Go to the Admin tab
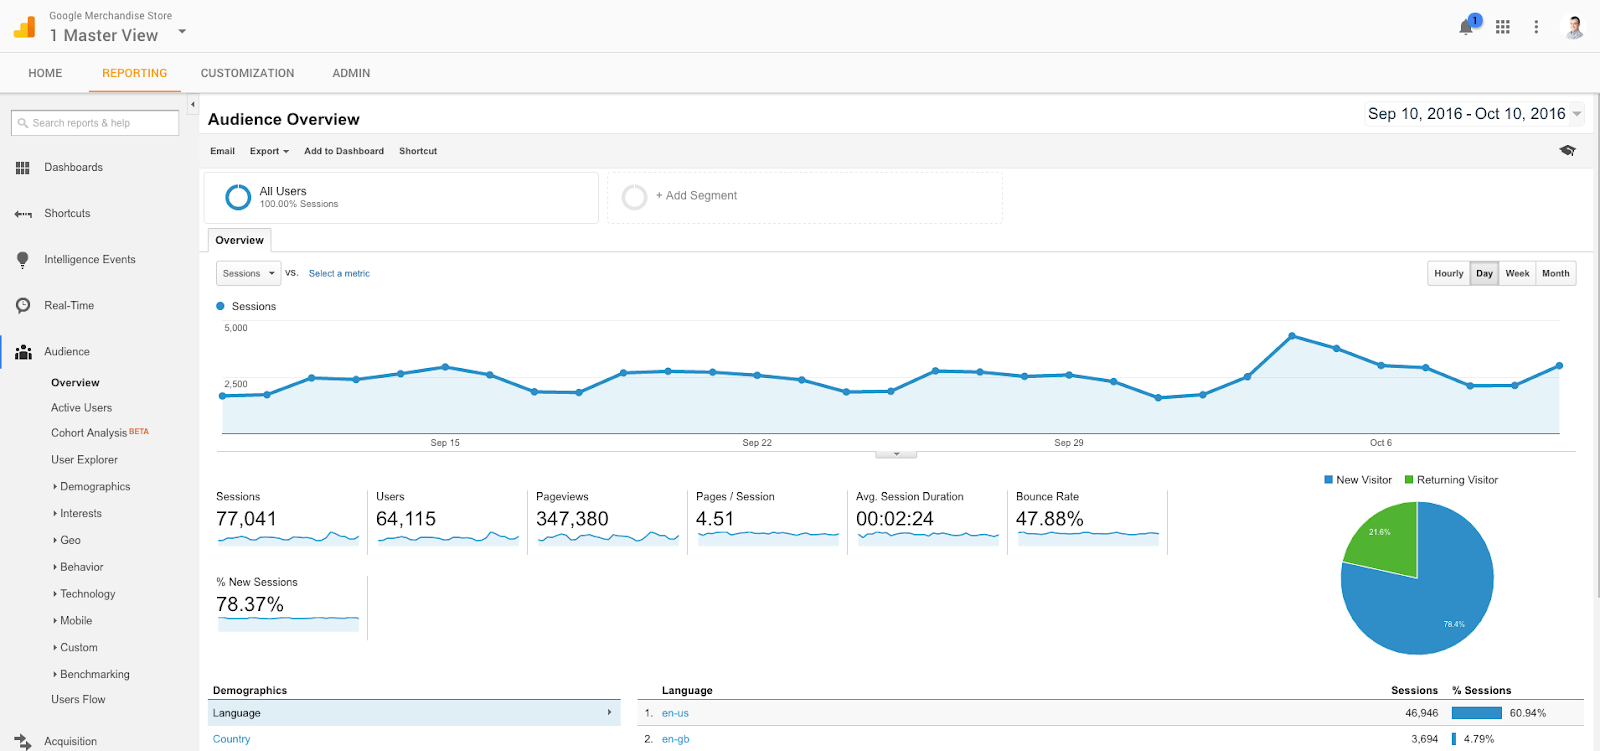This screenshot has height=751, width=1600. pos(351,73)
